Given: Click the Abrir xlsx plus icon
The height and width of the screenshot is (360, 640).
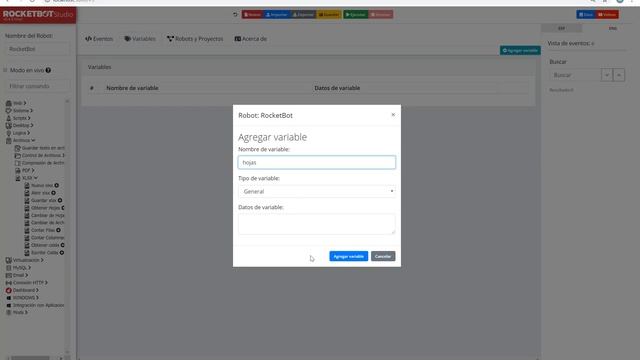Looking at the screenshot, I should click(53, 193).
